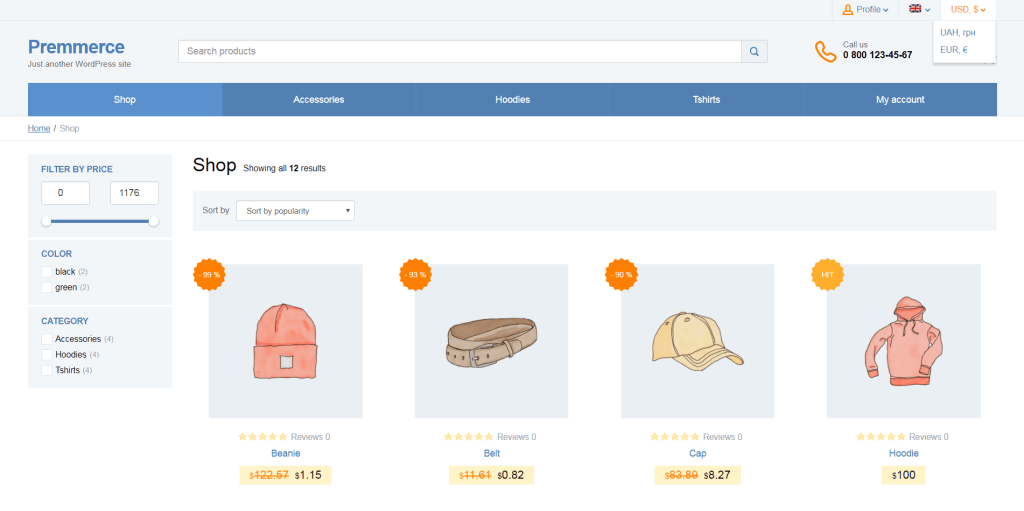Check the Tshirts category filter
Image resolution: width=1024 pixels, height=511 pixels.
46,371
